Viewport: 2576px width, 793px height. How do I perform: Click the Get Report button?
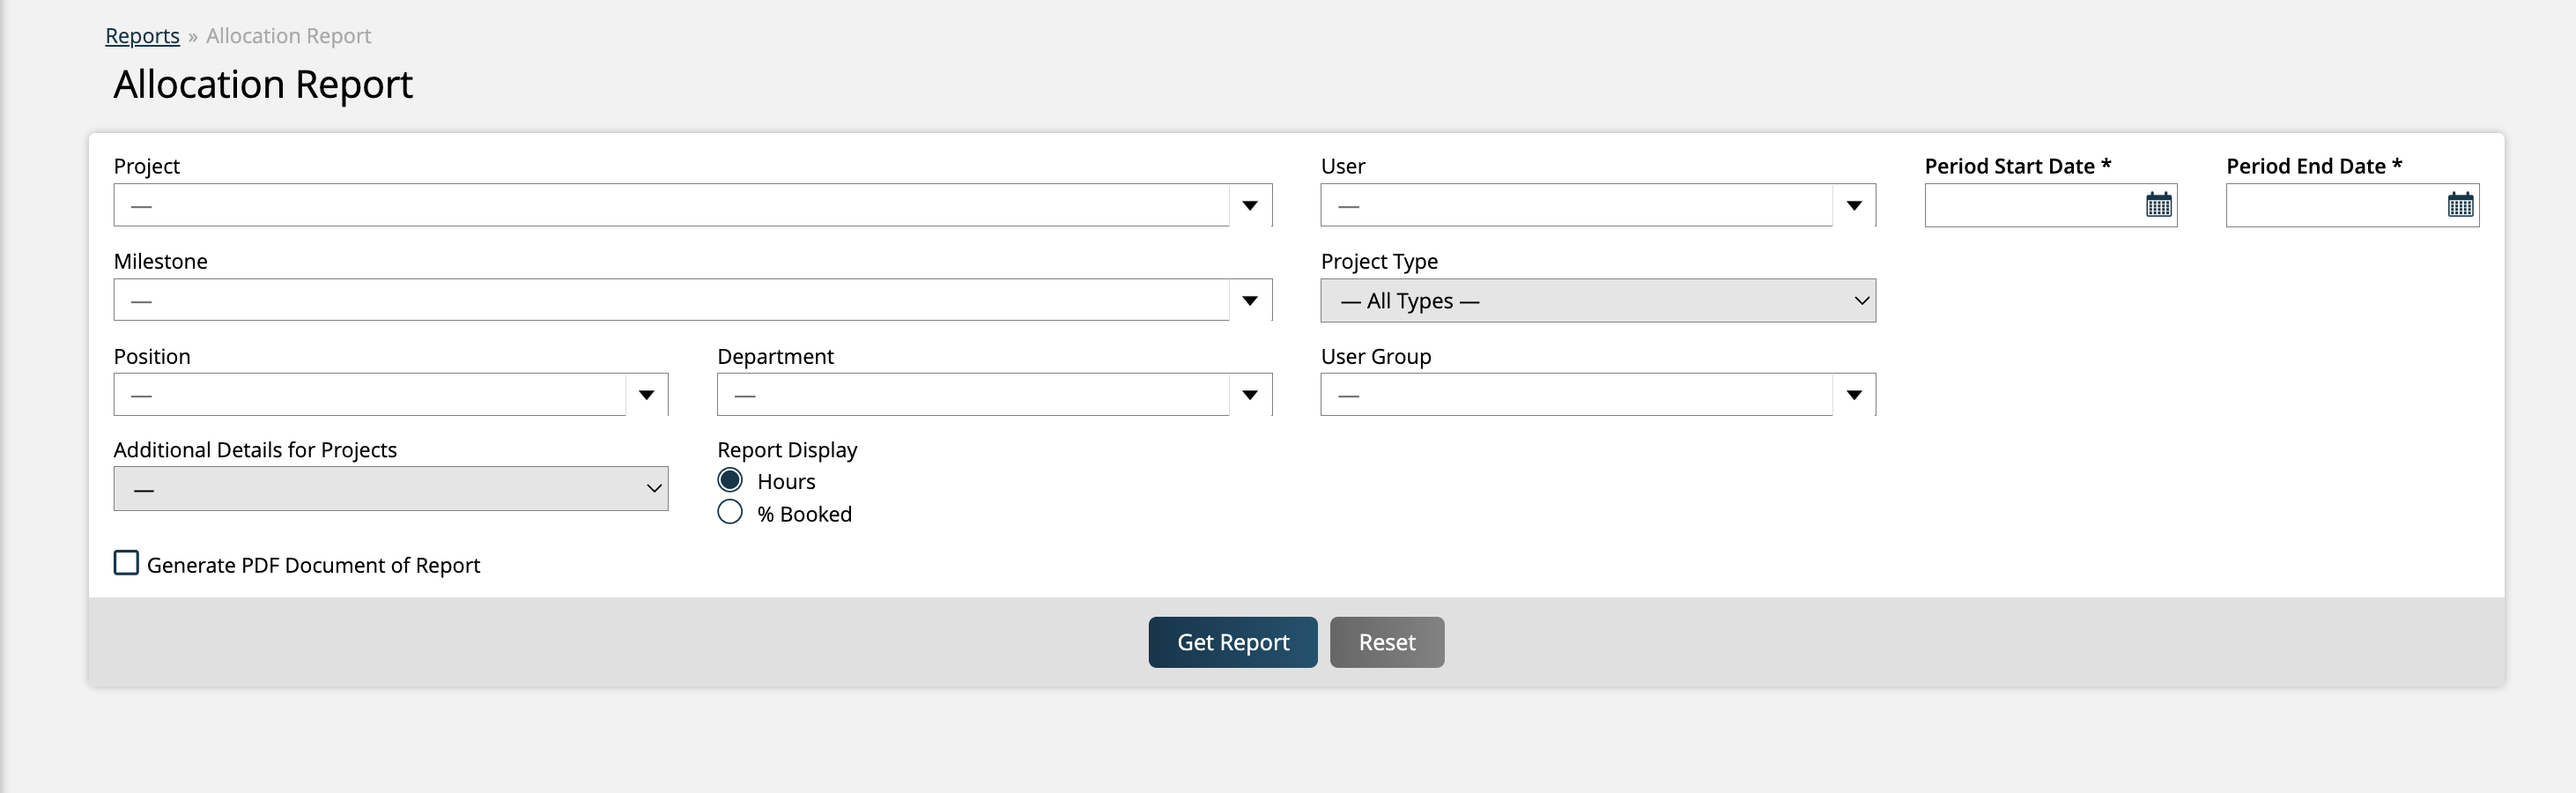click(1232, 642)
